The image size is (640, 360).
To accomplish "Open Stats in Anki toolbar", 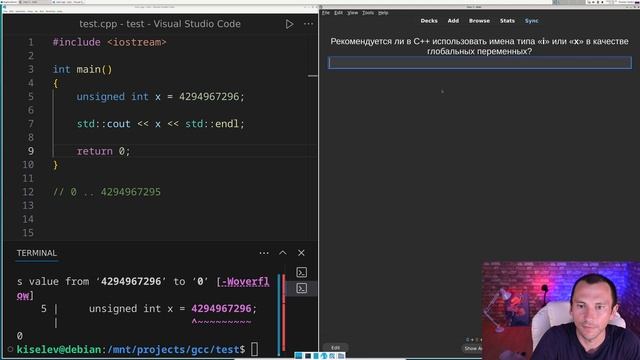I will [x=507, y=21].
